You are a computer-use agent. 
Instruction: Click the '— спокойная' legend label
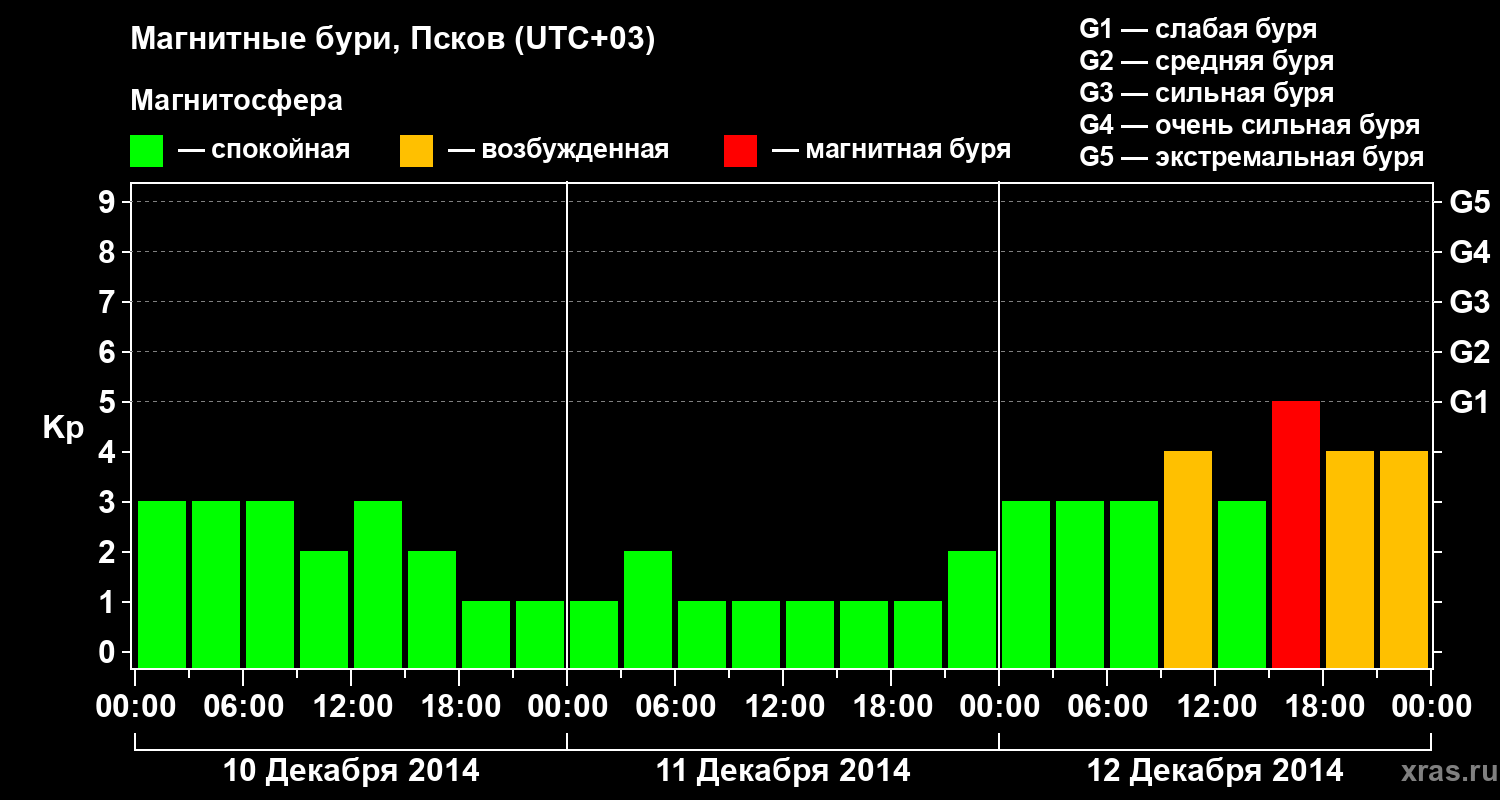tap(264, 150)
